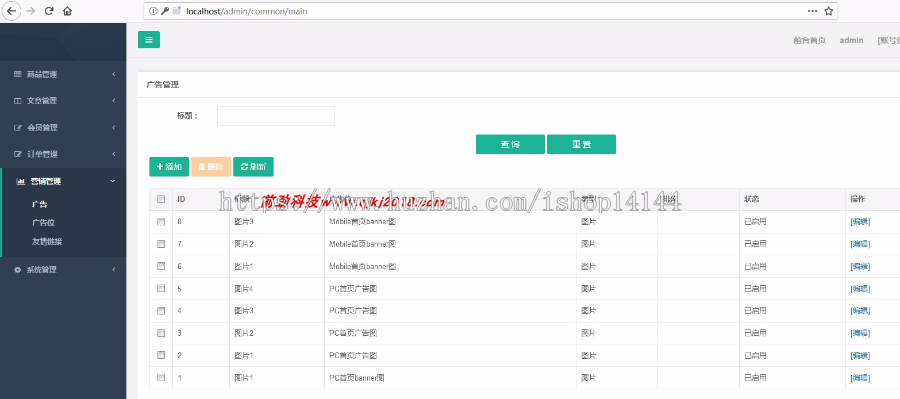Check the box for row ID 5
The height and width of the screenshot is (399, 900).
pos(161,288)
